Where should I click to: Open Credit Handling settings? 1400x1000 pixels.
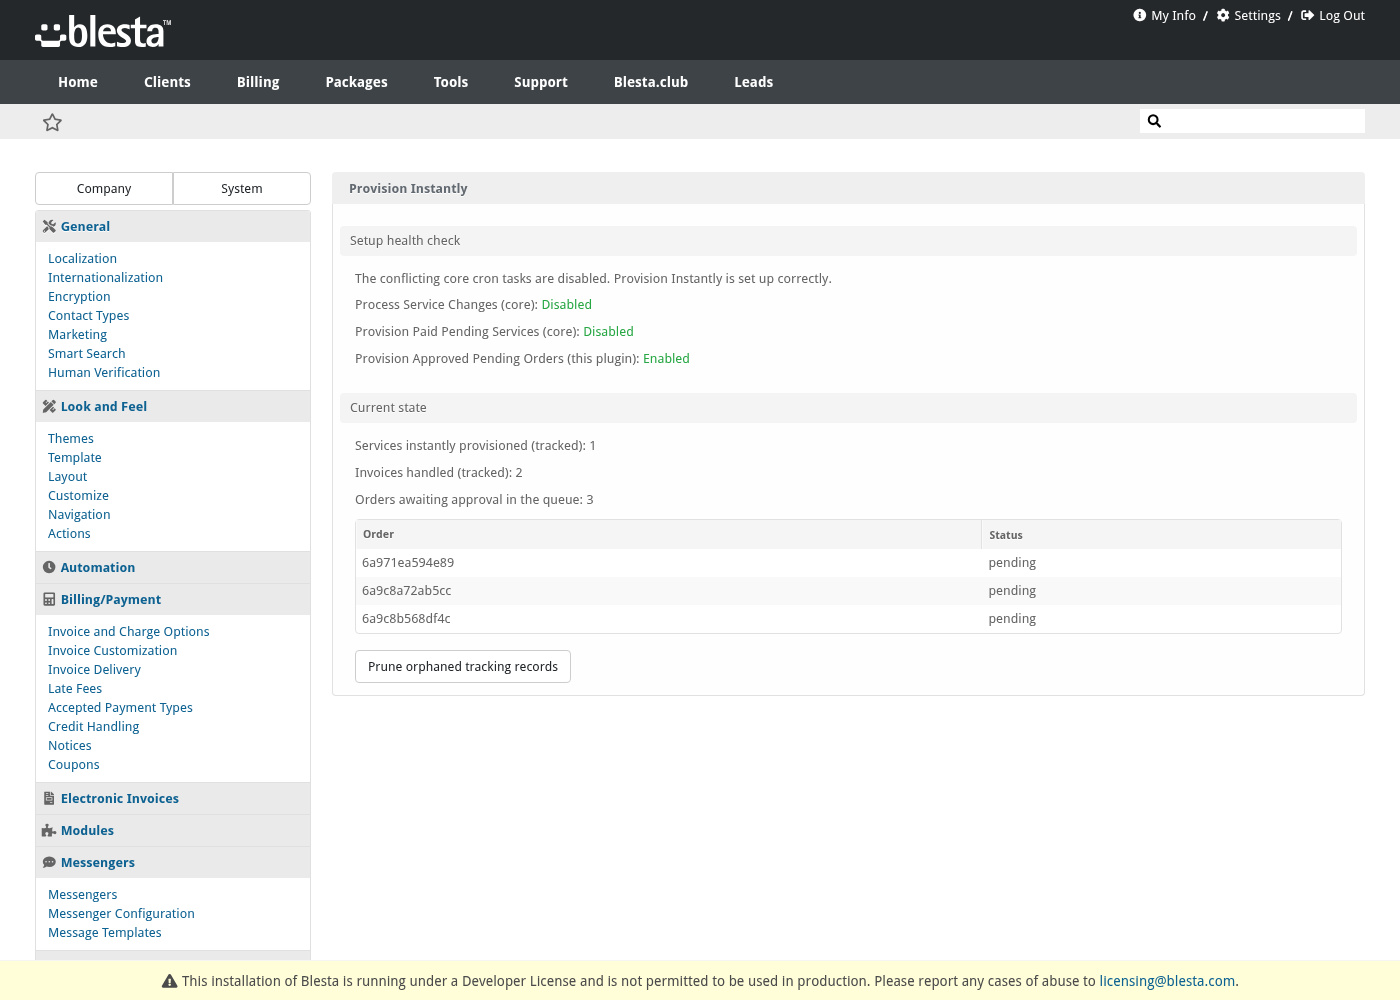[x=93, y=726]
